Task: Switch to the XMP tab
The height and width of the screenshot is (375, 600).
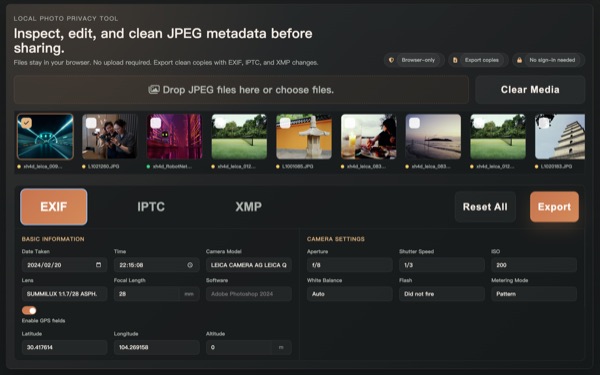Action: click(x=248, y=207)
